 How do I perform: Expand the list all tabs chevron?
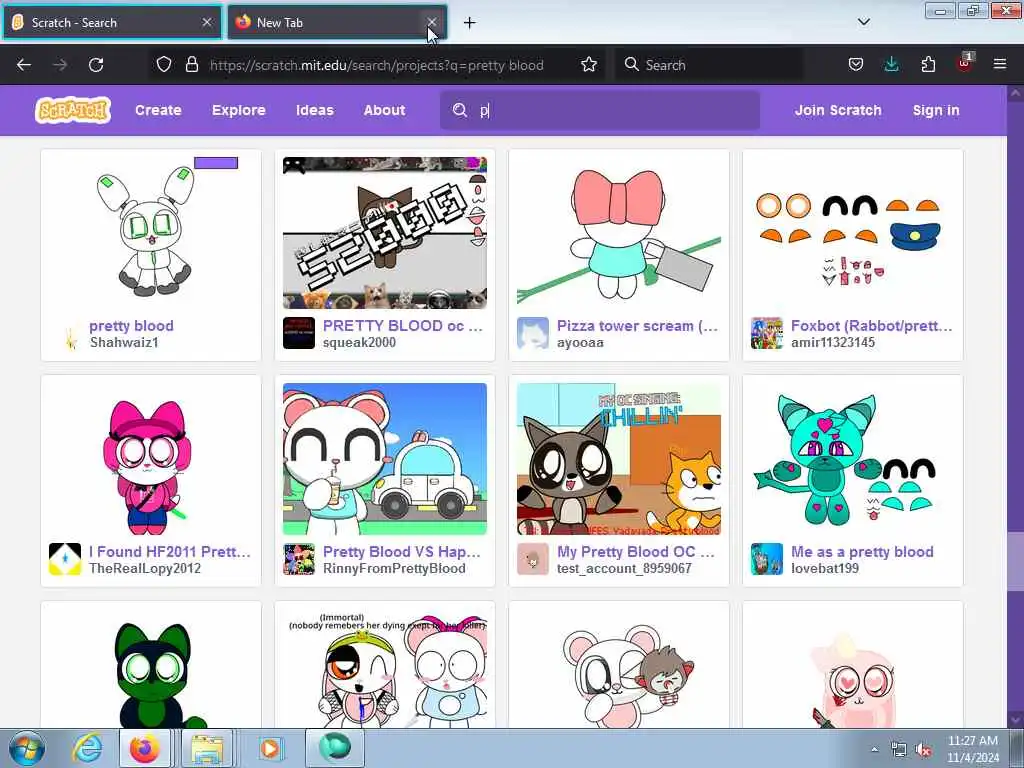863,22
